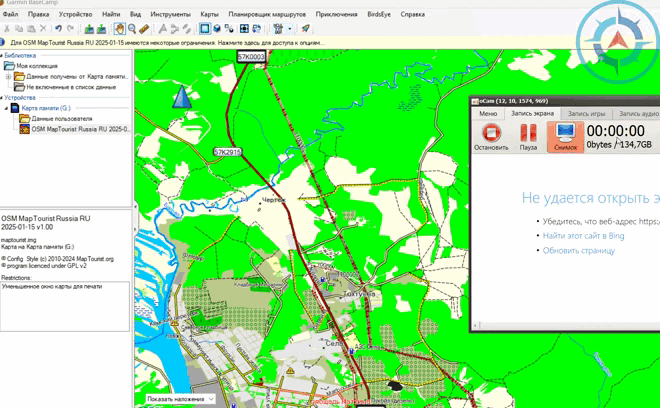Open the Карты menu
660x408 pixels.
pos(209,14)
